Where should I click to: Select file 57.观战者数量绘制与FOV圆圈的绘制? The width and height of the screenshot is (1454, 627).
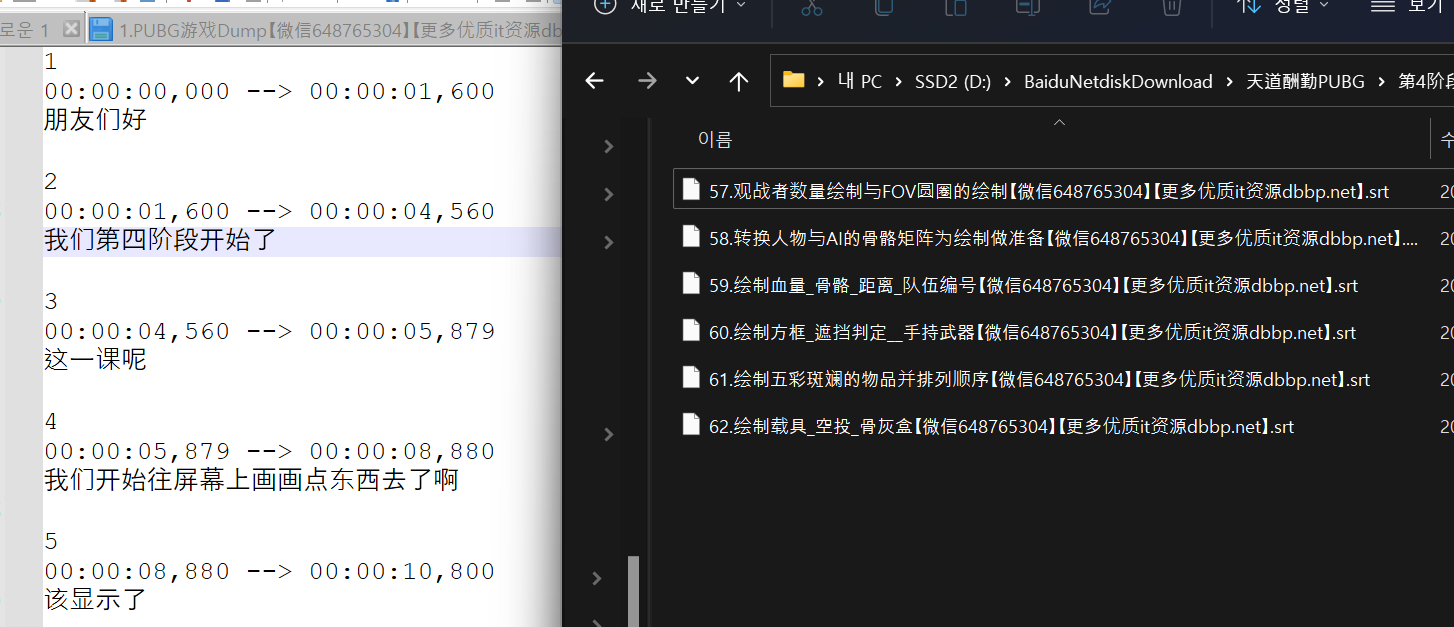[1048, 191]
